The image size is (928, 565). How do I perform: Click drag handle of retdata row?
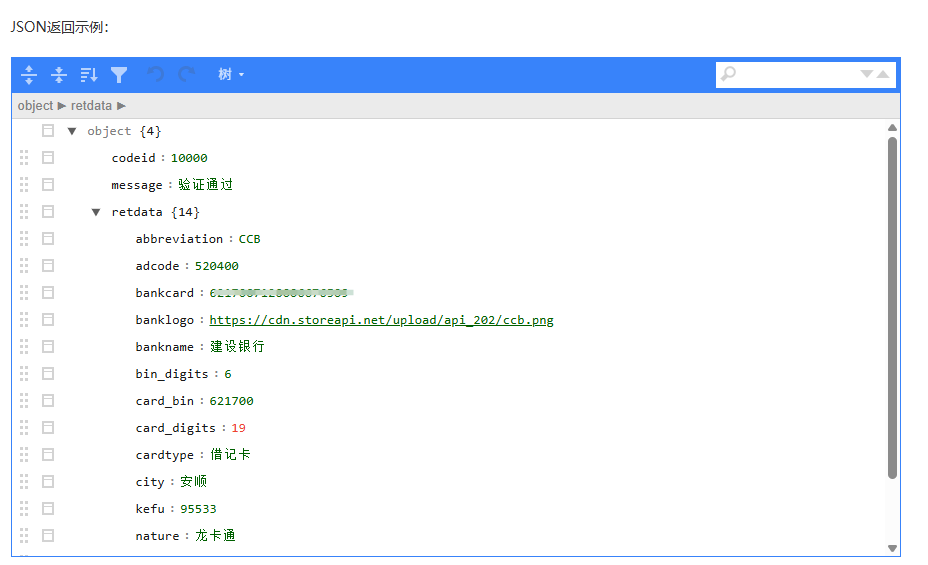click(24, 212)
